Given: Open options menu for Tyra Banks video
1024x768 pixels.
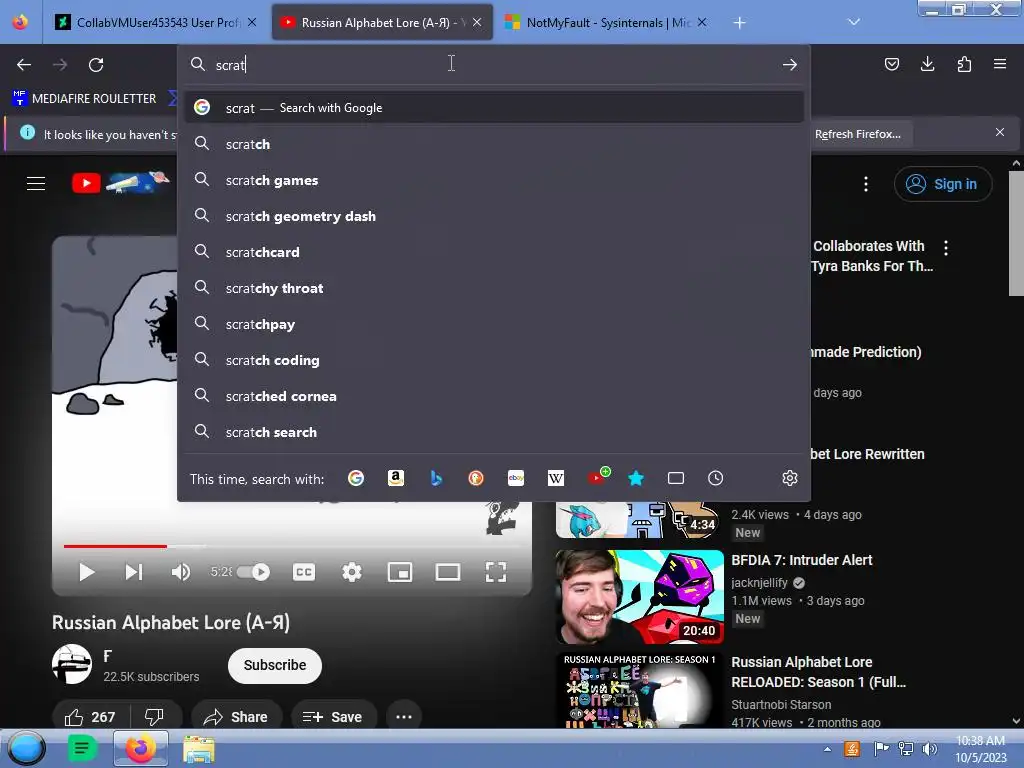Looking at the screenshot, I should 946,248.
